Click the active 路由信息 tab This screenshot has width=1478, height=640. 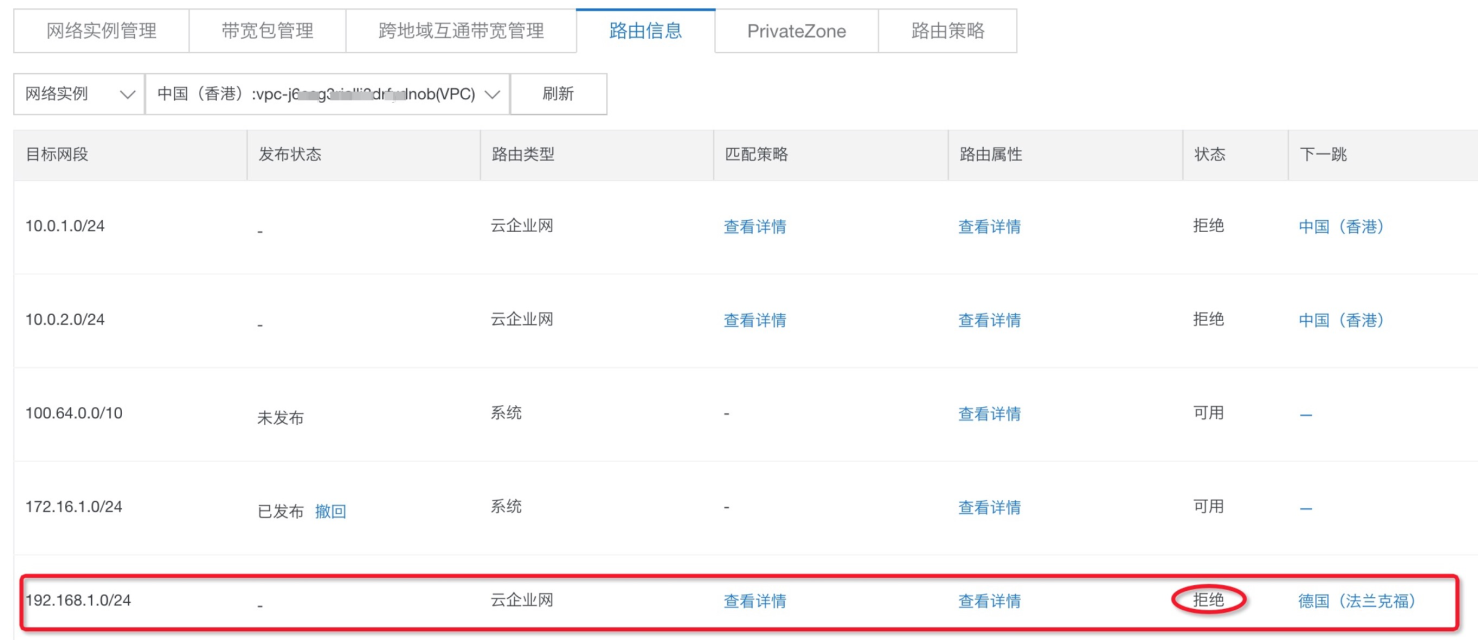point(645,31)
